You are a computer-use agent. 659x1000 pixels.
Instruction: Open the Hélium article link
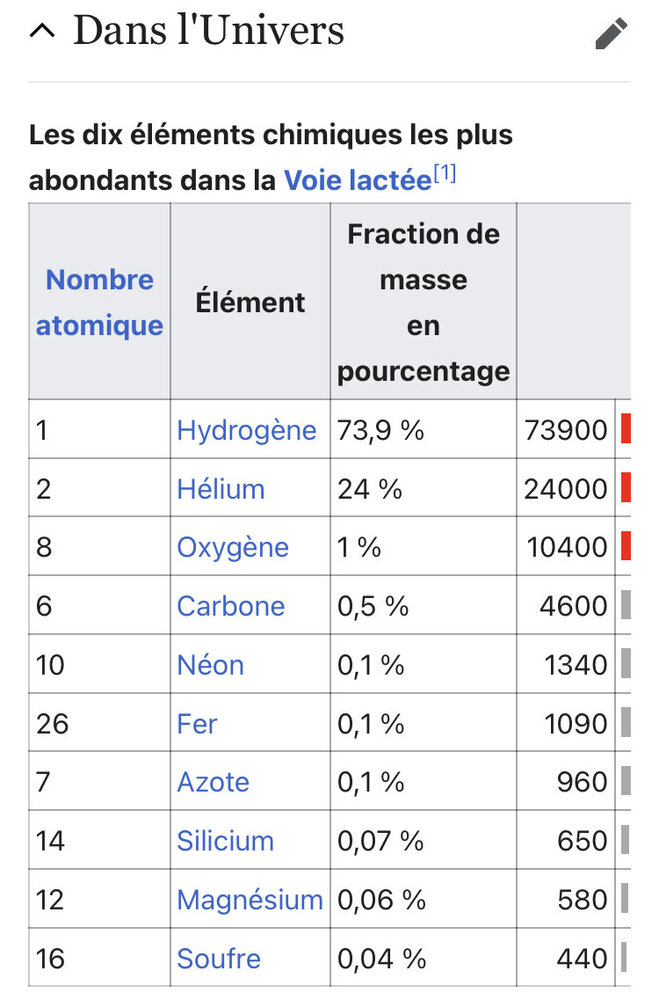220,489
